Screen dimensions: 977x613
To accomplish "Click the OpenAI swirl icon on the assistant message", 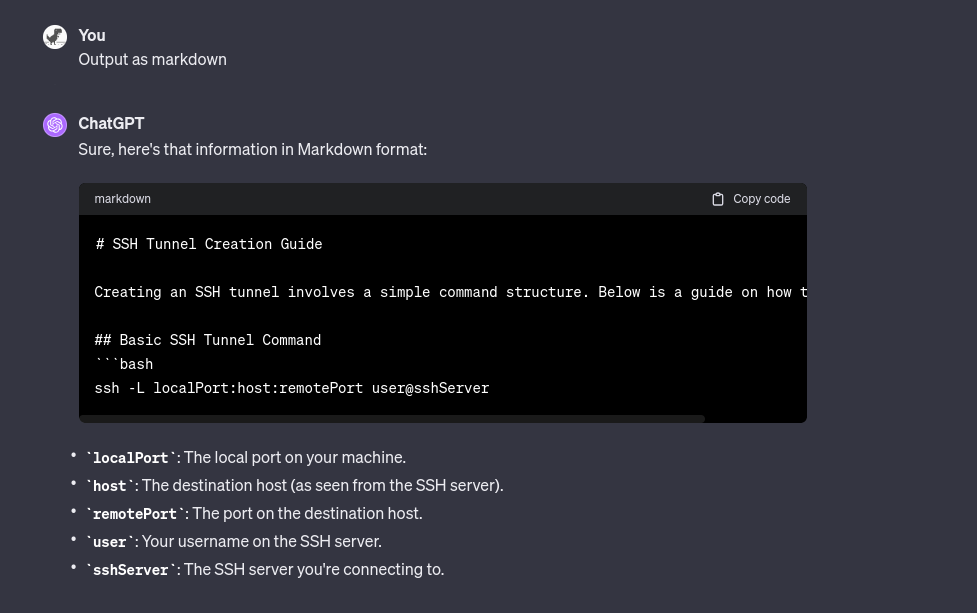I will [55, 124].
